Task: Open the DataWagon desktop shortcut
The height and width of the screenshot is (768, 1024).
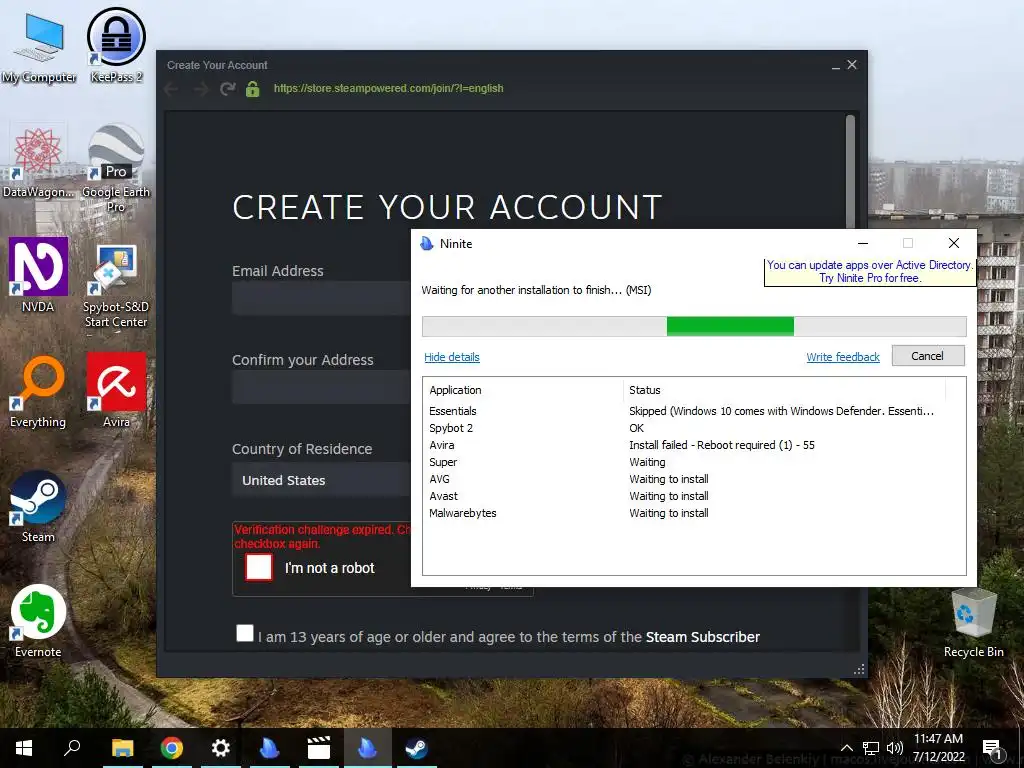Action: click(38, 162)
